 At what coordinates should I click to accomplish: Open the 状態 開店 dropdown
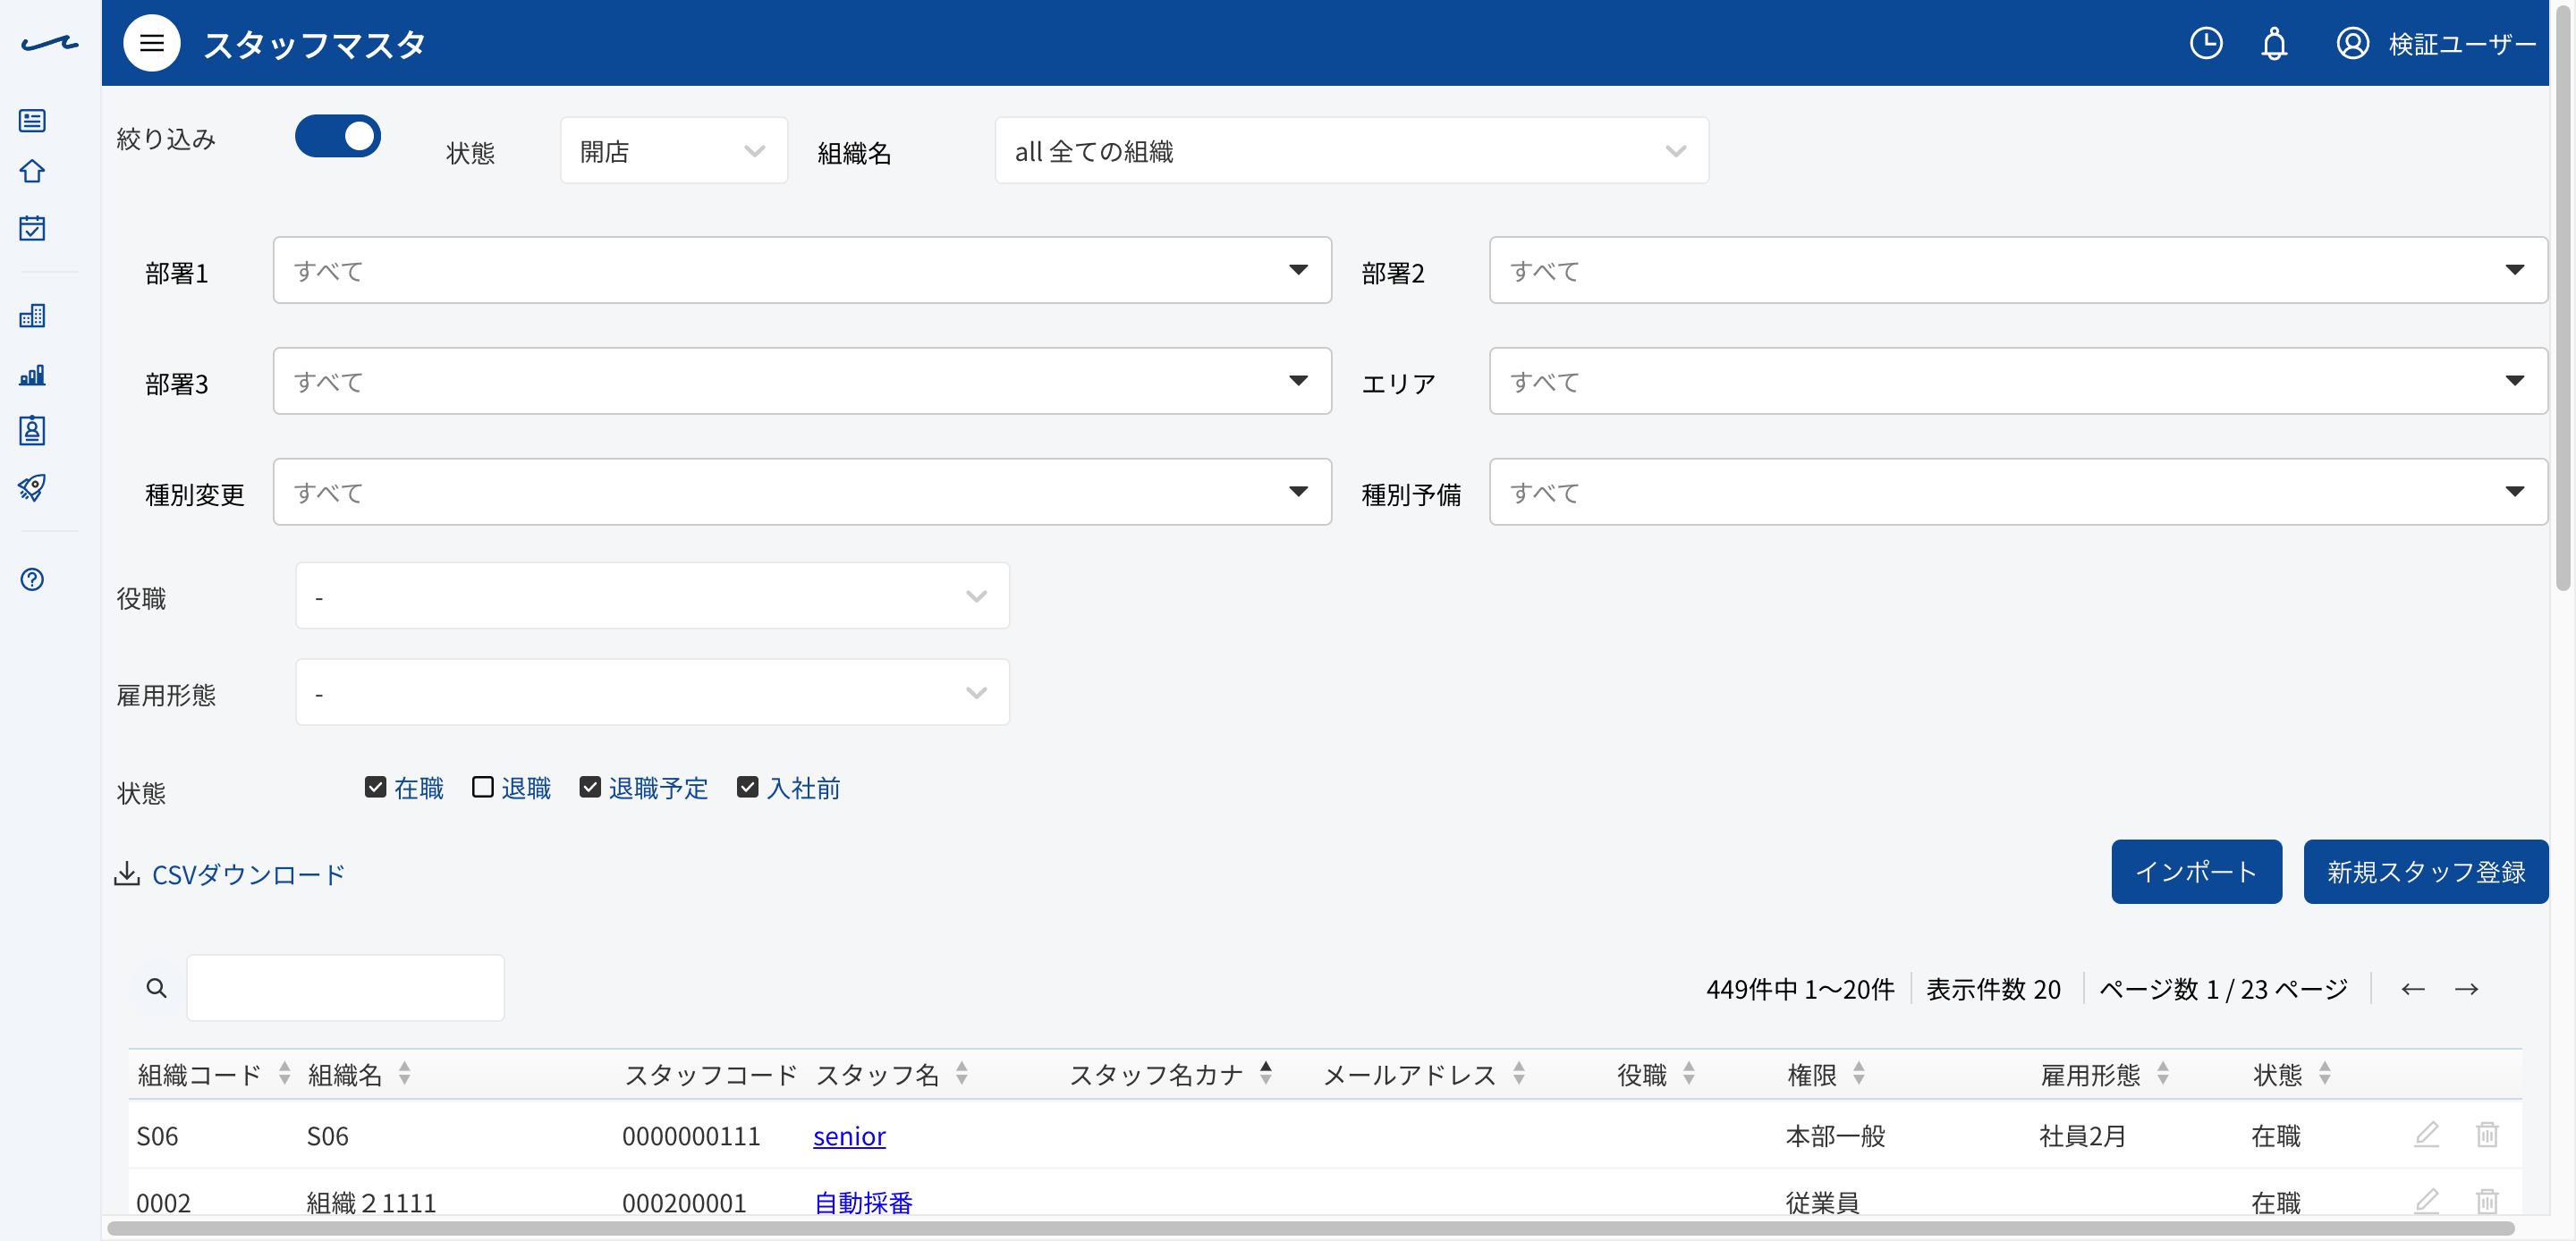673,151
